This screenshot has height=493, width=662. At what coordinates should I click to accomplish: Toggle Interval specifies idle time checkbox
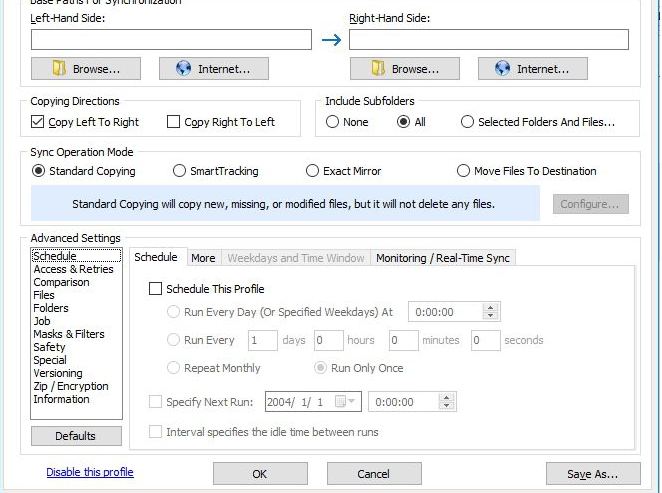155,432
